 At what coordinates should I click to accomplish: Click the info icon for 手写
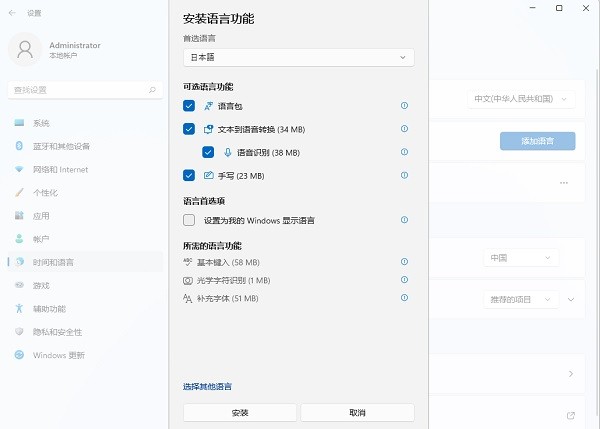coord(404,175)
